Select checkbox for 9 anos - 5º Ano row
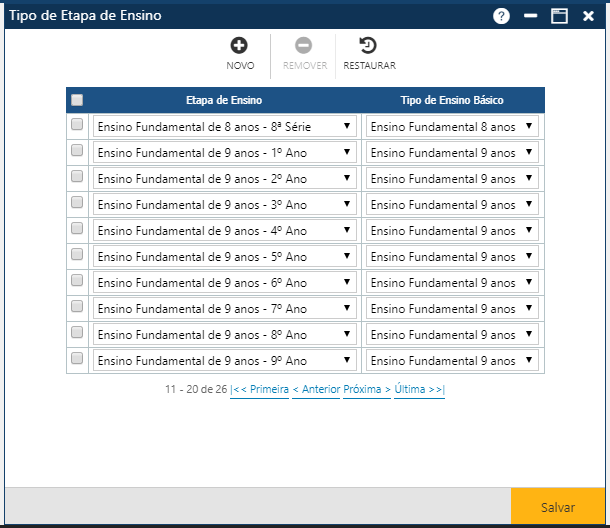This screenshot has width=610, height=528. (77, 256)
